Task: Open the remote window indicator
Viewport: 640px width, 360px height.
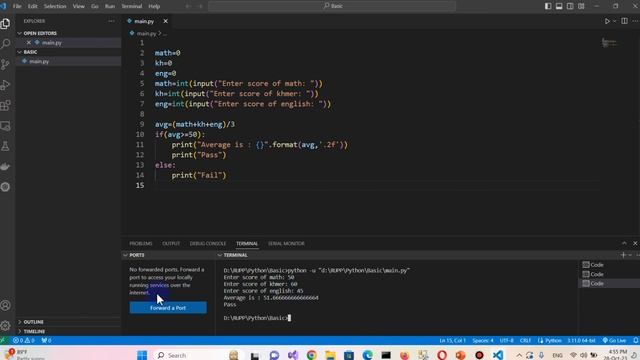Action: click(x=4, y=340)
